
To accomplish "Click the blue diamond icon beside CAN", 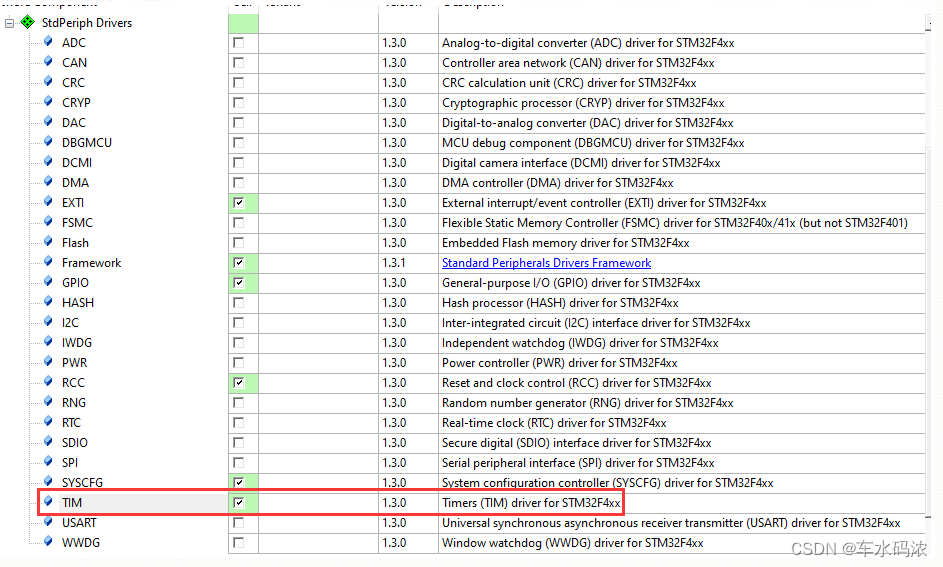I will coord(49,61).
